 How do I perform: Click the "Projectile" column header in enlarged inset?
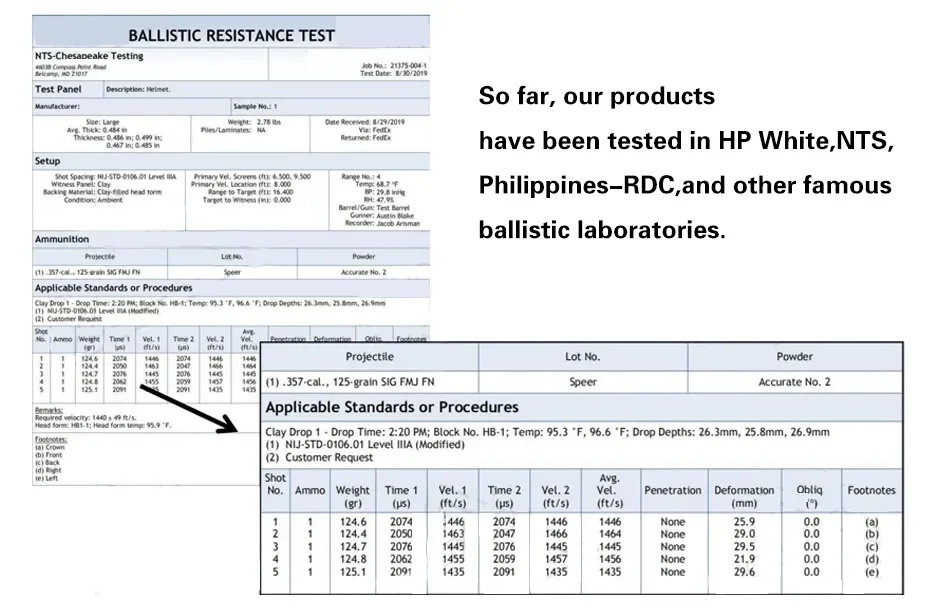coord(369,357)
